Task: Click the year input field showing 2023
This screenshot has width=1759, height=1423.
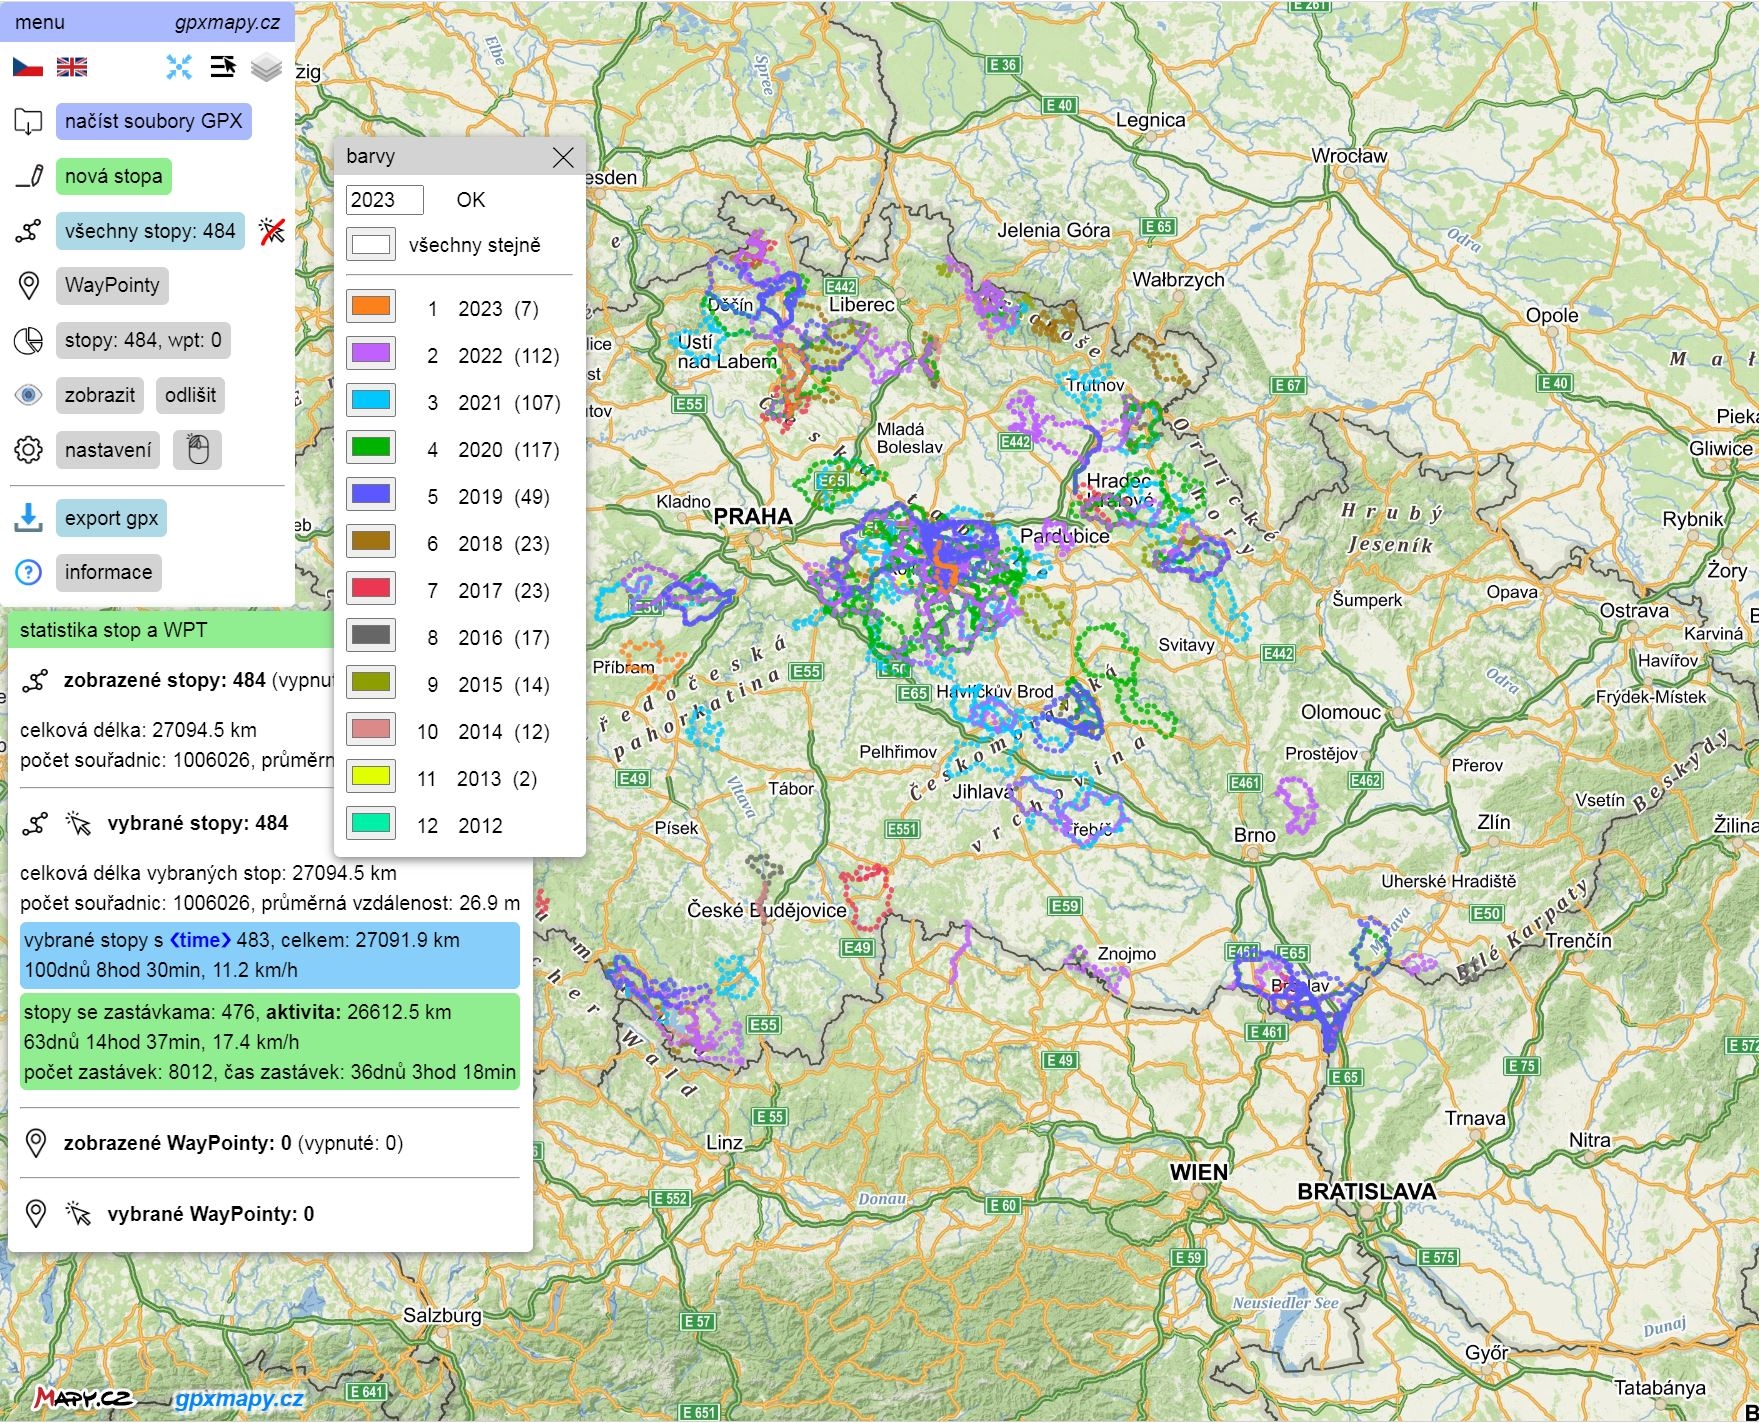Action: point(385,200)
